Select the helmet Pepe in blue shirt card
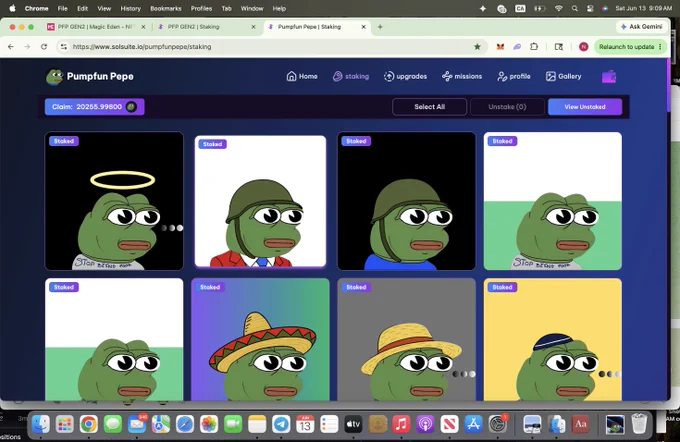This screenshot has width=680, height=442. [x=406, y=201]
